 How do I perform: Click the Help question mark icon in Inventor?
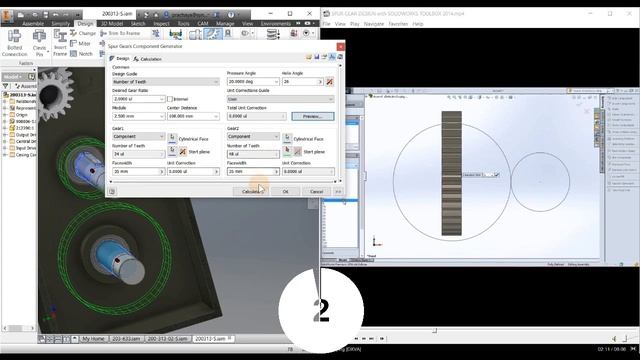pyautogui.click(x=231, y=15)
